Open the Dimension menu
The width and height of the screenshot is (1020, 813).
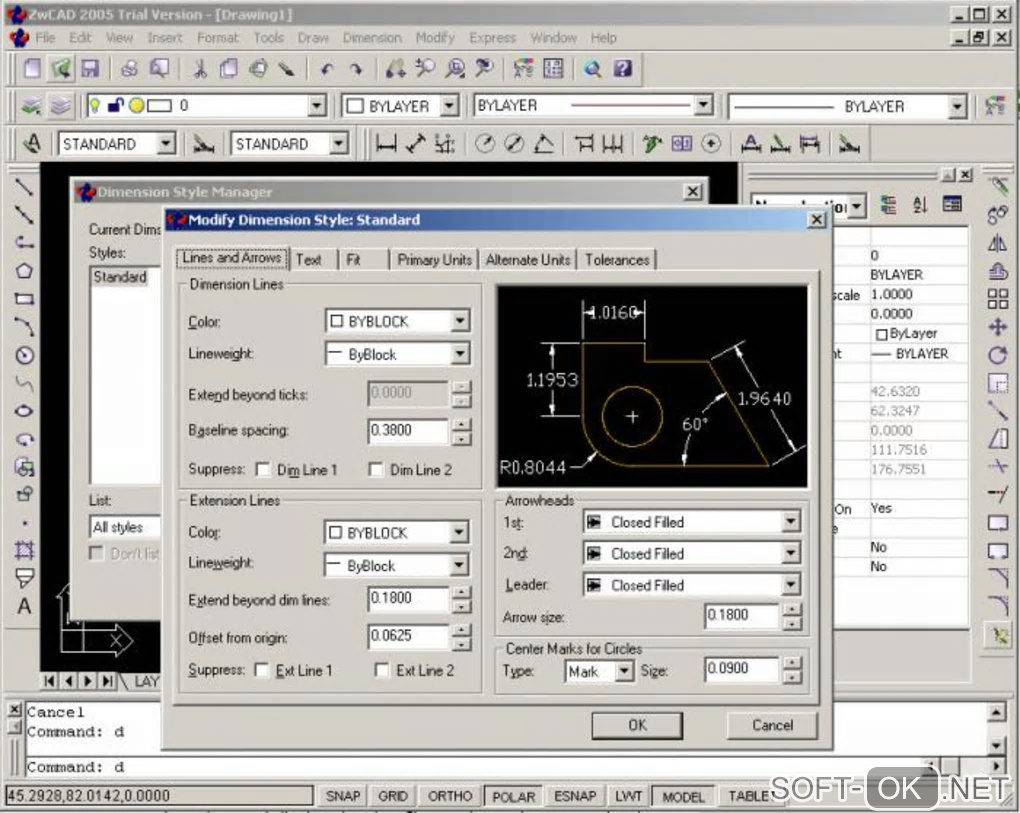(371, 38)
